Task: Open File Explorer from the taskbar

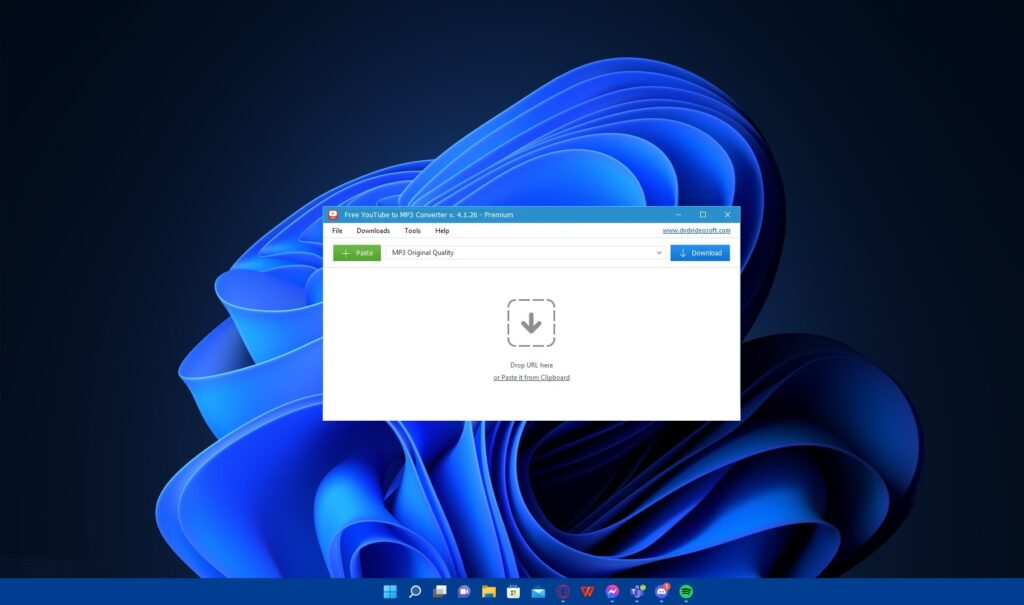Action: 488,592
